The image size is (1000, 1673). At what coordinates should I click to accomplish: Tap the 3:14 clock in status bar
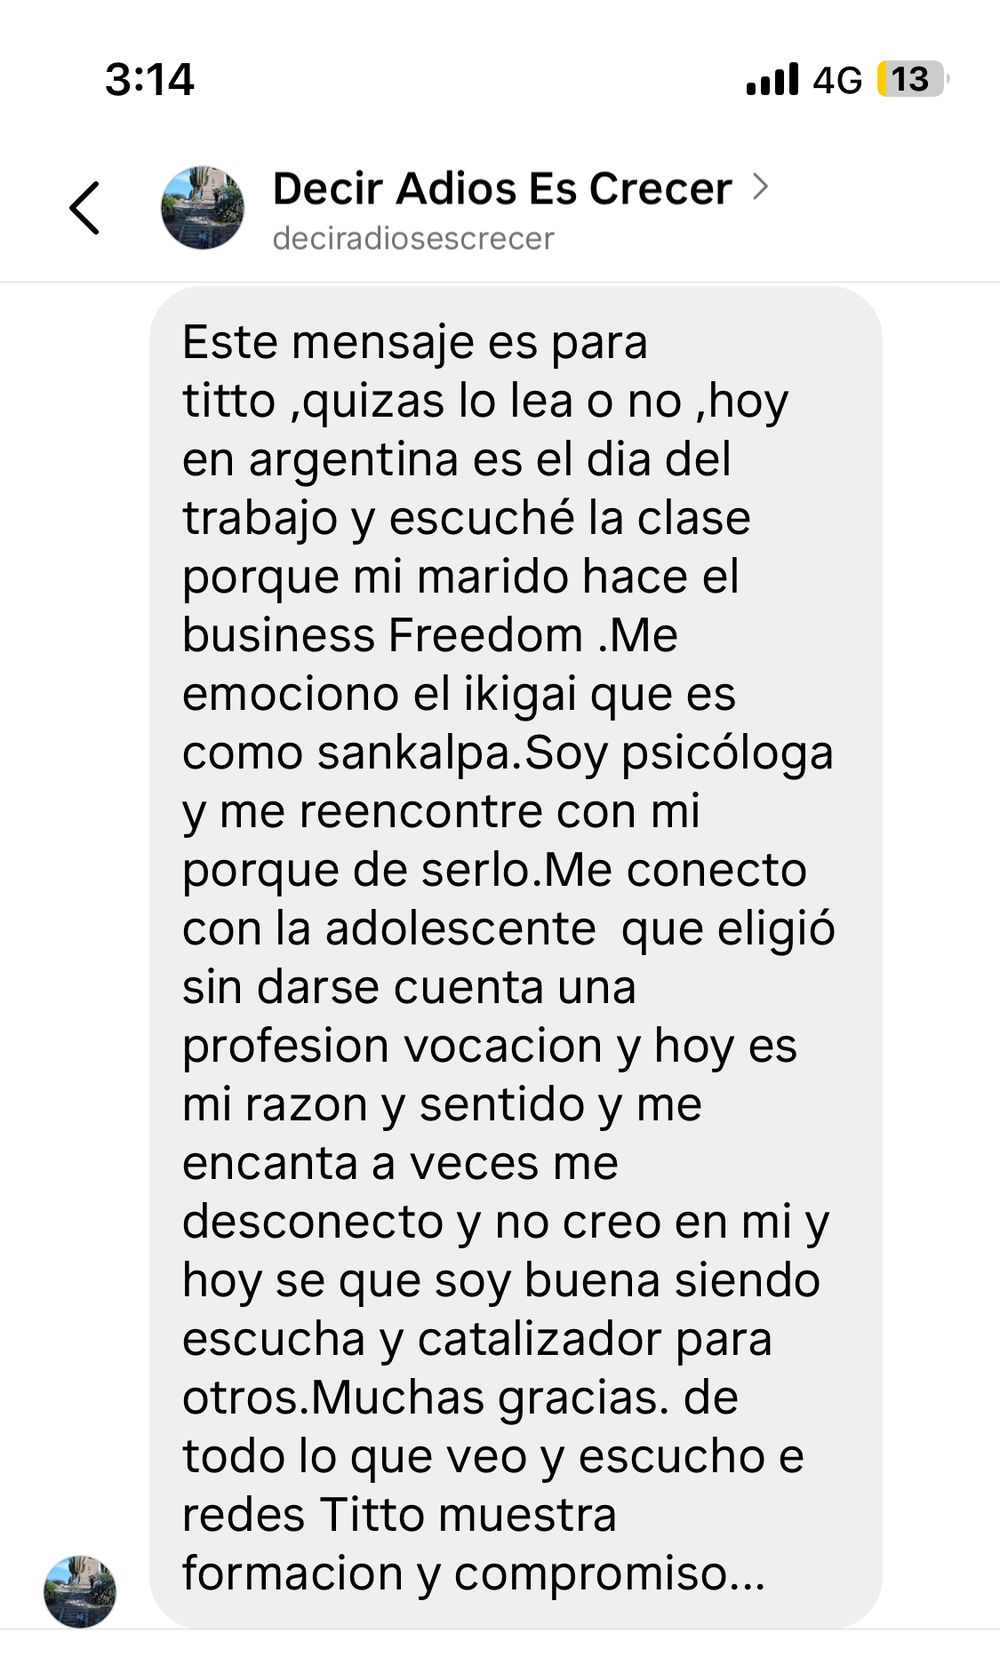coord(150,79)
